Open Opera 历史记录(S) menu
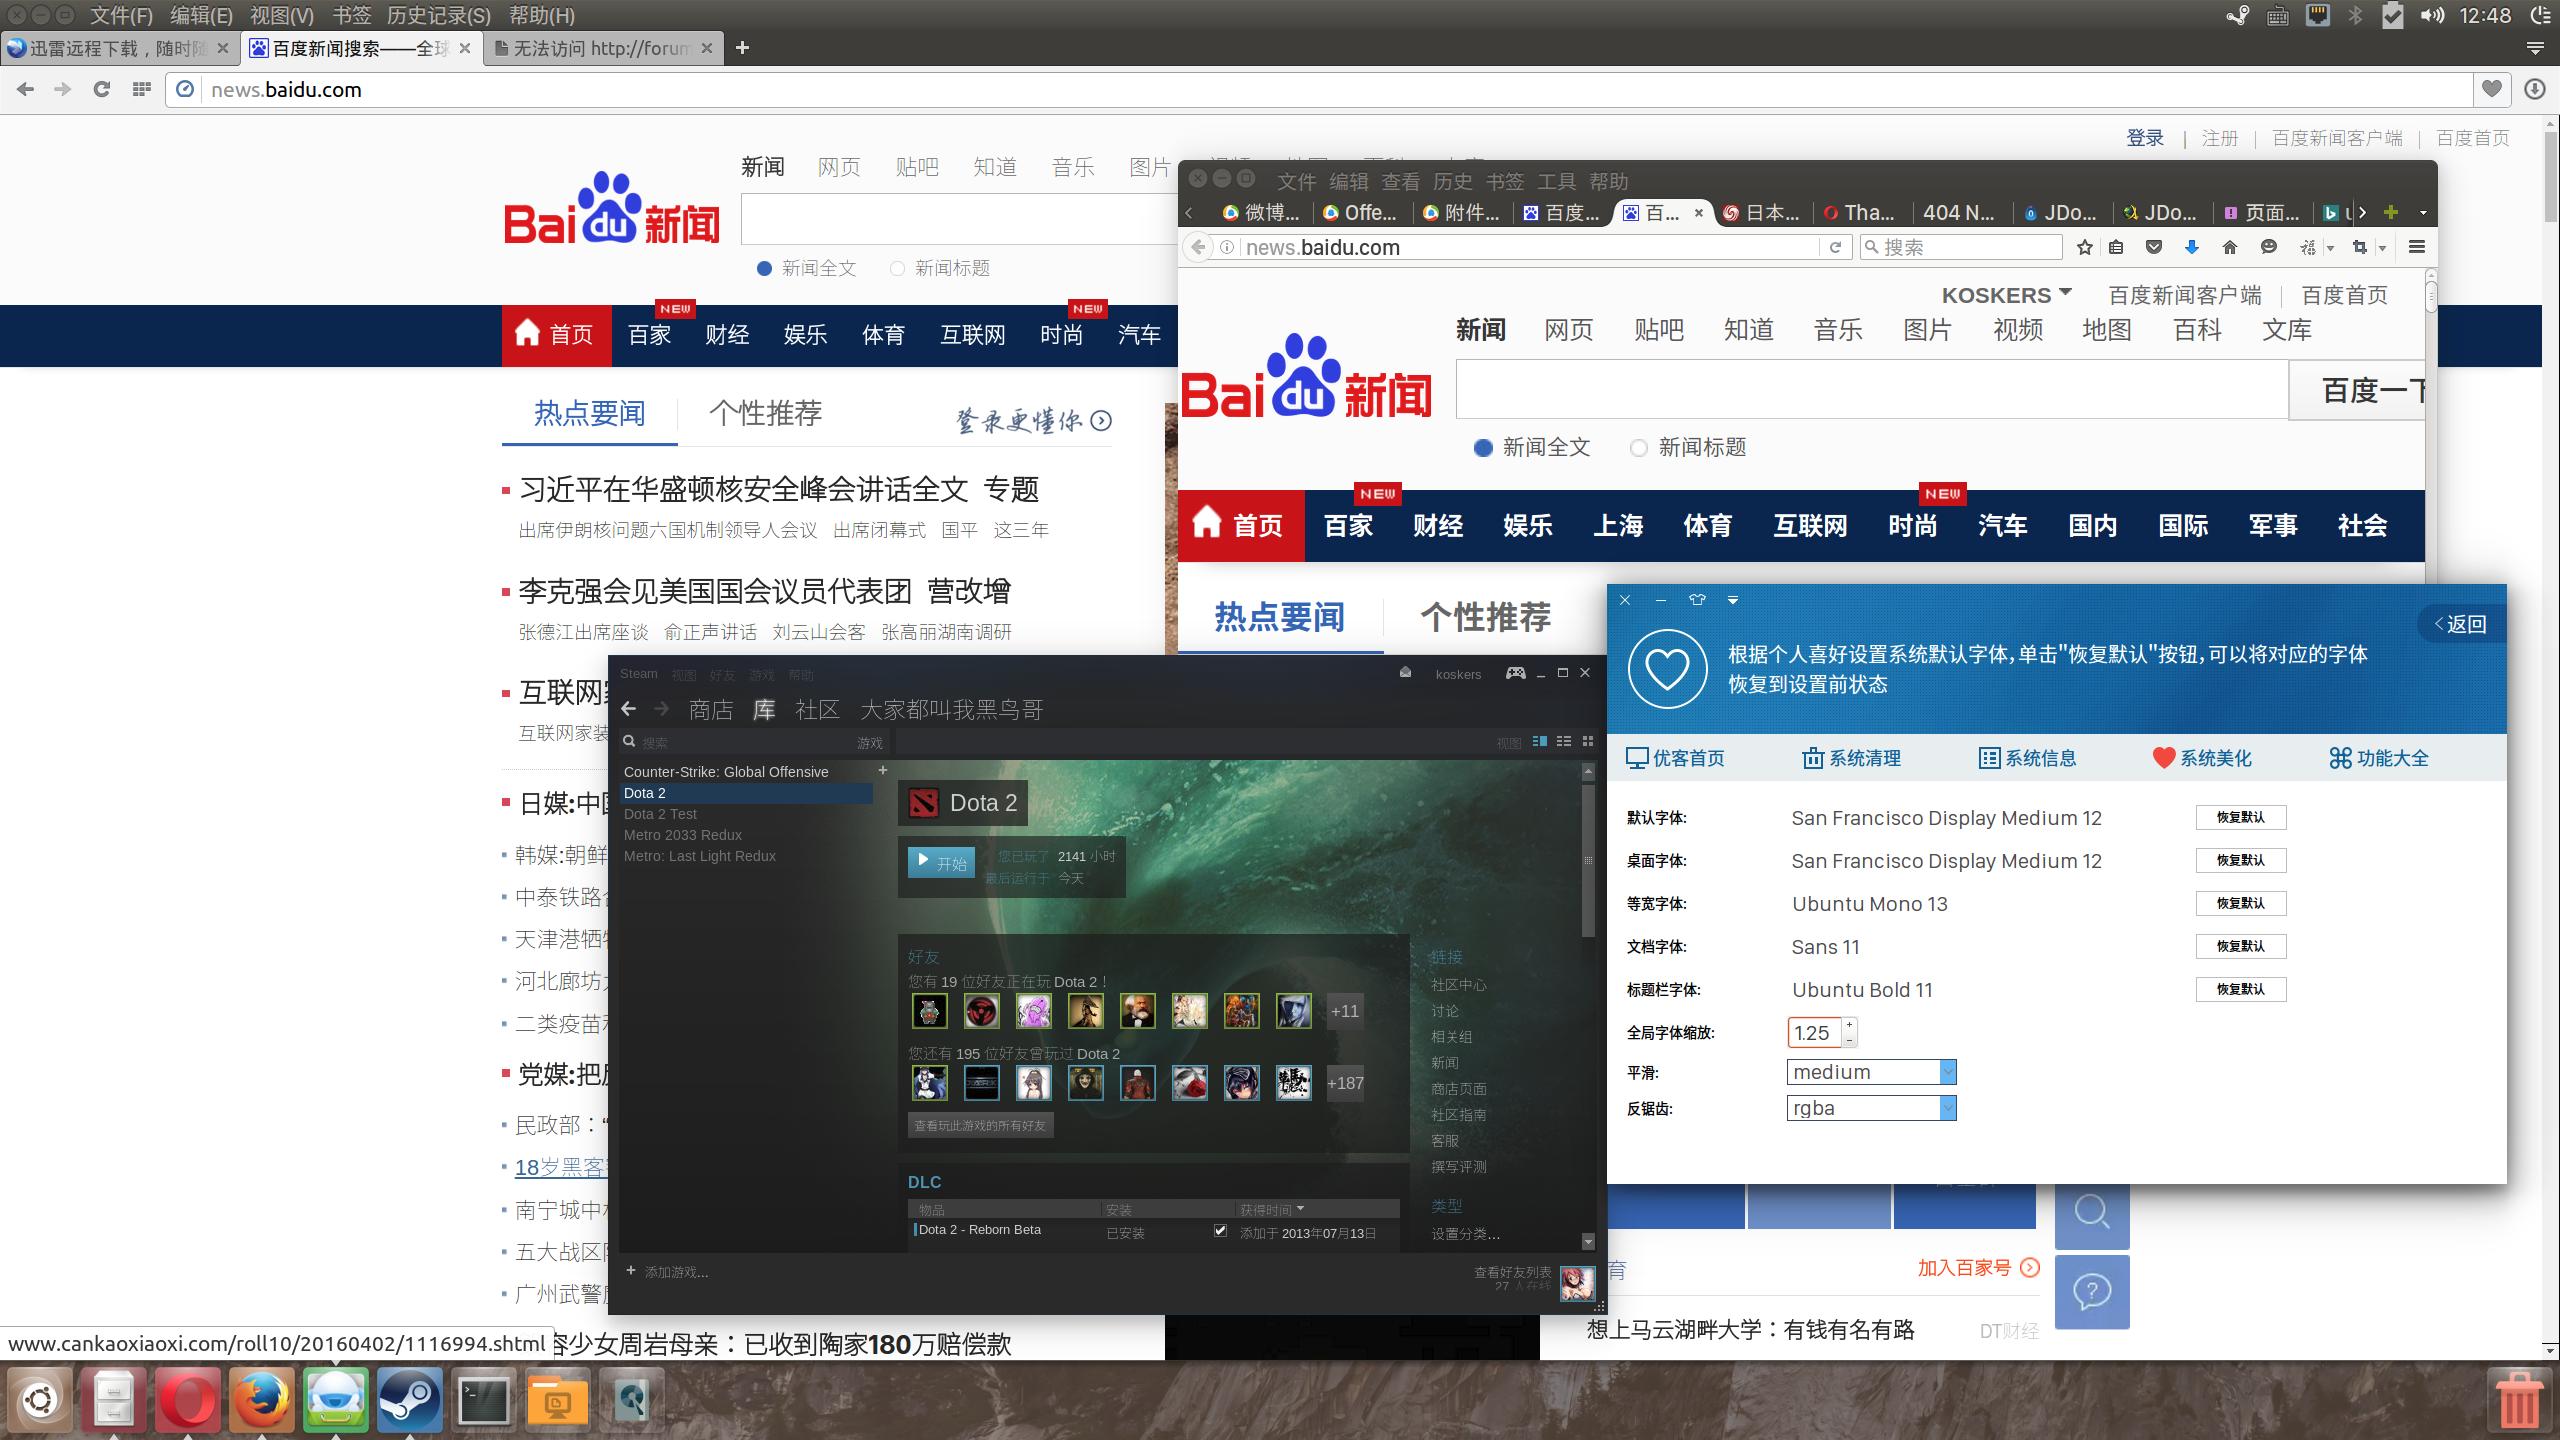 point(439,15)
